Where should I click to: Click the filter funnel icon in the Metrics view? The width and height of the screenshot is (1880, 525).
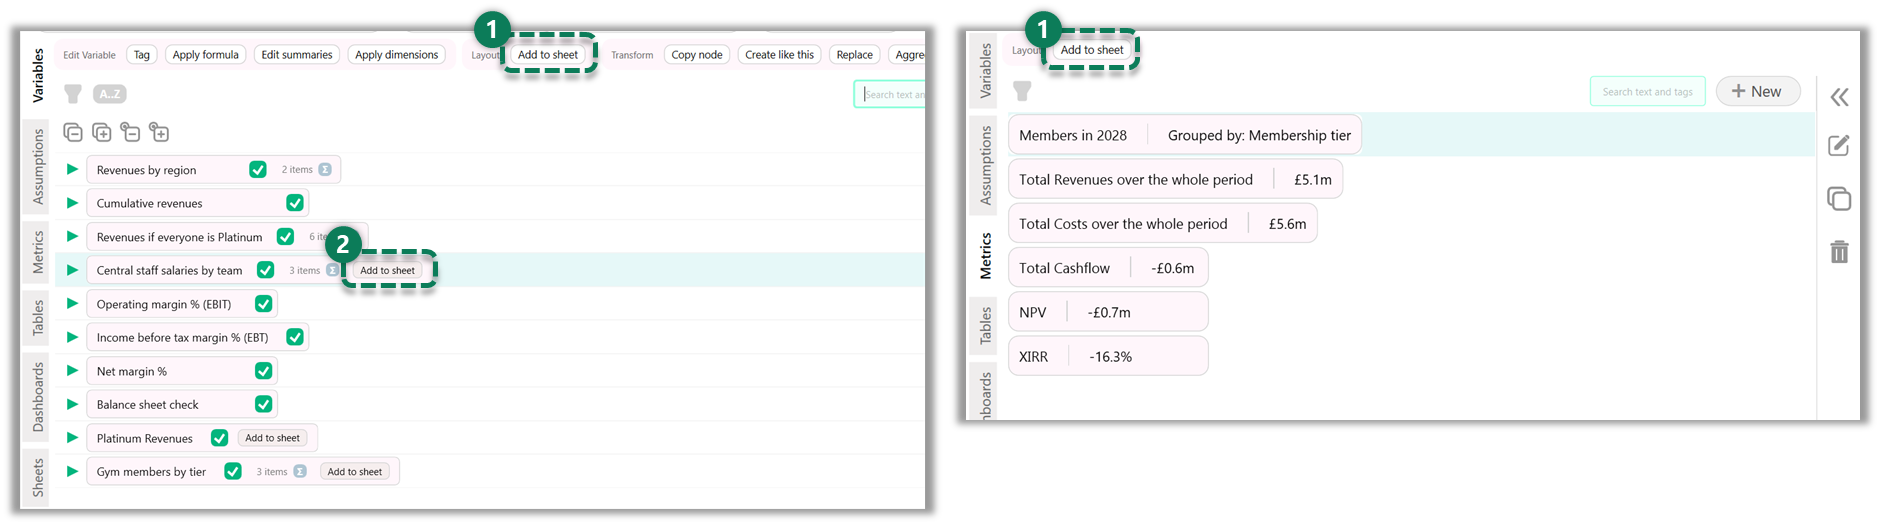[x=1022, y=91]
